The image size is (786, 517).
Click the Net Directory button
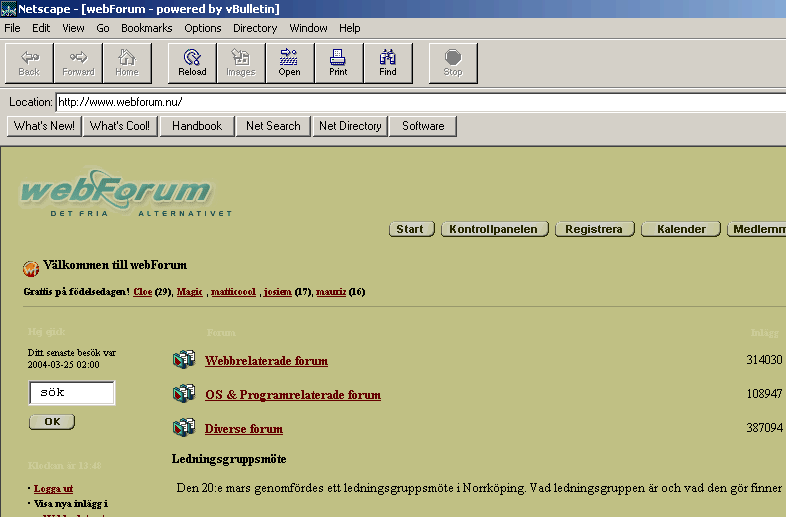pyautogui.click(x=350, y=126)
